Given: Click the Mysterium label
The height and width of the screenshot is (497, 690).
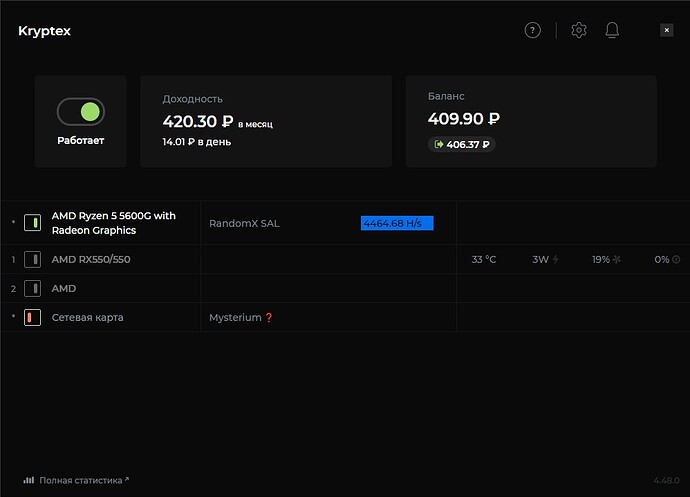Looking at the screenshot, I should point(235,317).
